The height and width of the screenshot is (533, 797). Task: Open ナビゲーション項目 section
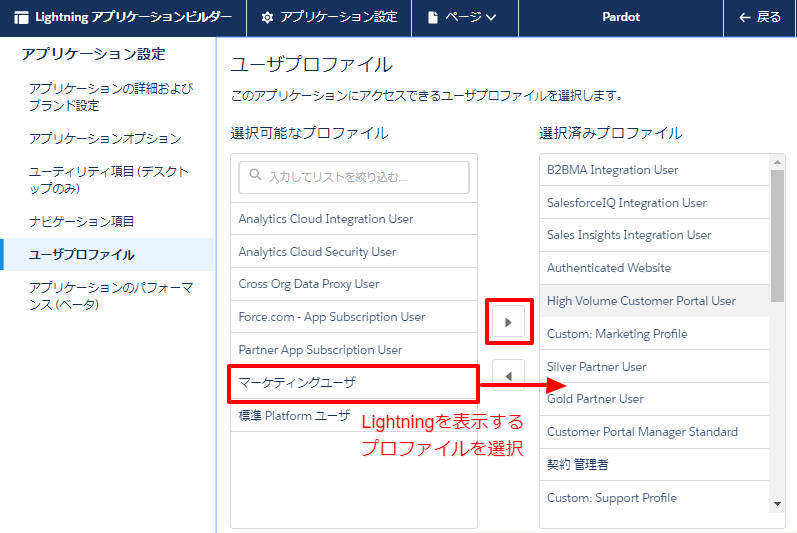coord(81,222)
